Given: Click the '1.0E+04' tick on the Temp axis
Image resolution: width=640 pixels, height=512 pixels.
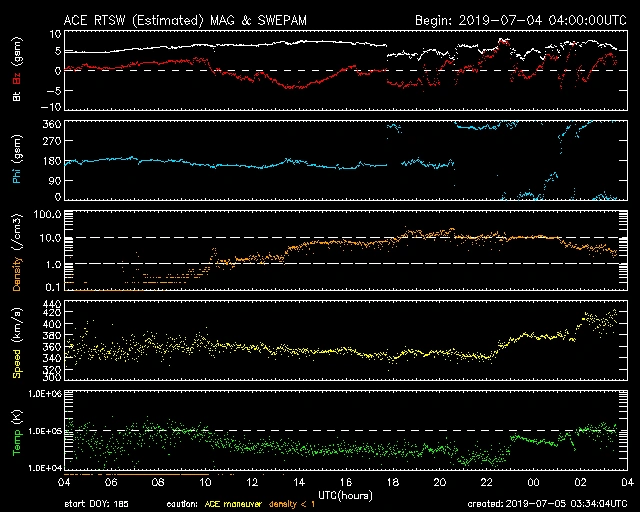Looking at the screenshot, I should click(x=45, y=467).
